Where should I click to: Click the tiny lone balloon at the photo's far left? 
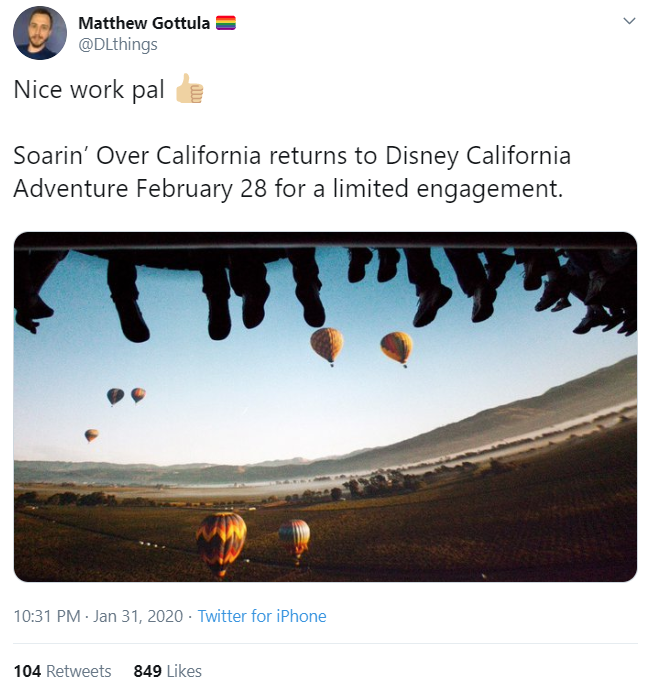(x=91, y=435)
